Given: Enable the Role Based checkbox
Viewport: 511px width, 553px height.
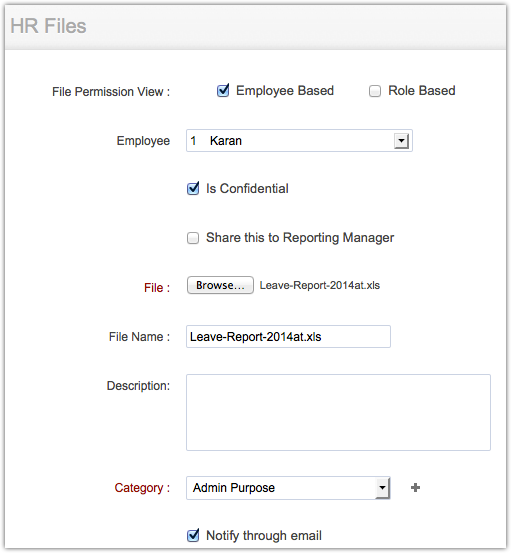Looking at the screenshot, I should (x=375, y=91).
